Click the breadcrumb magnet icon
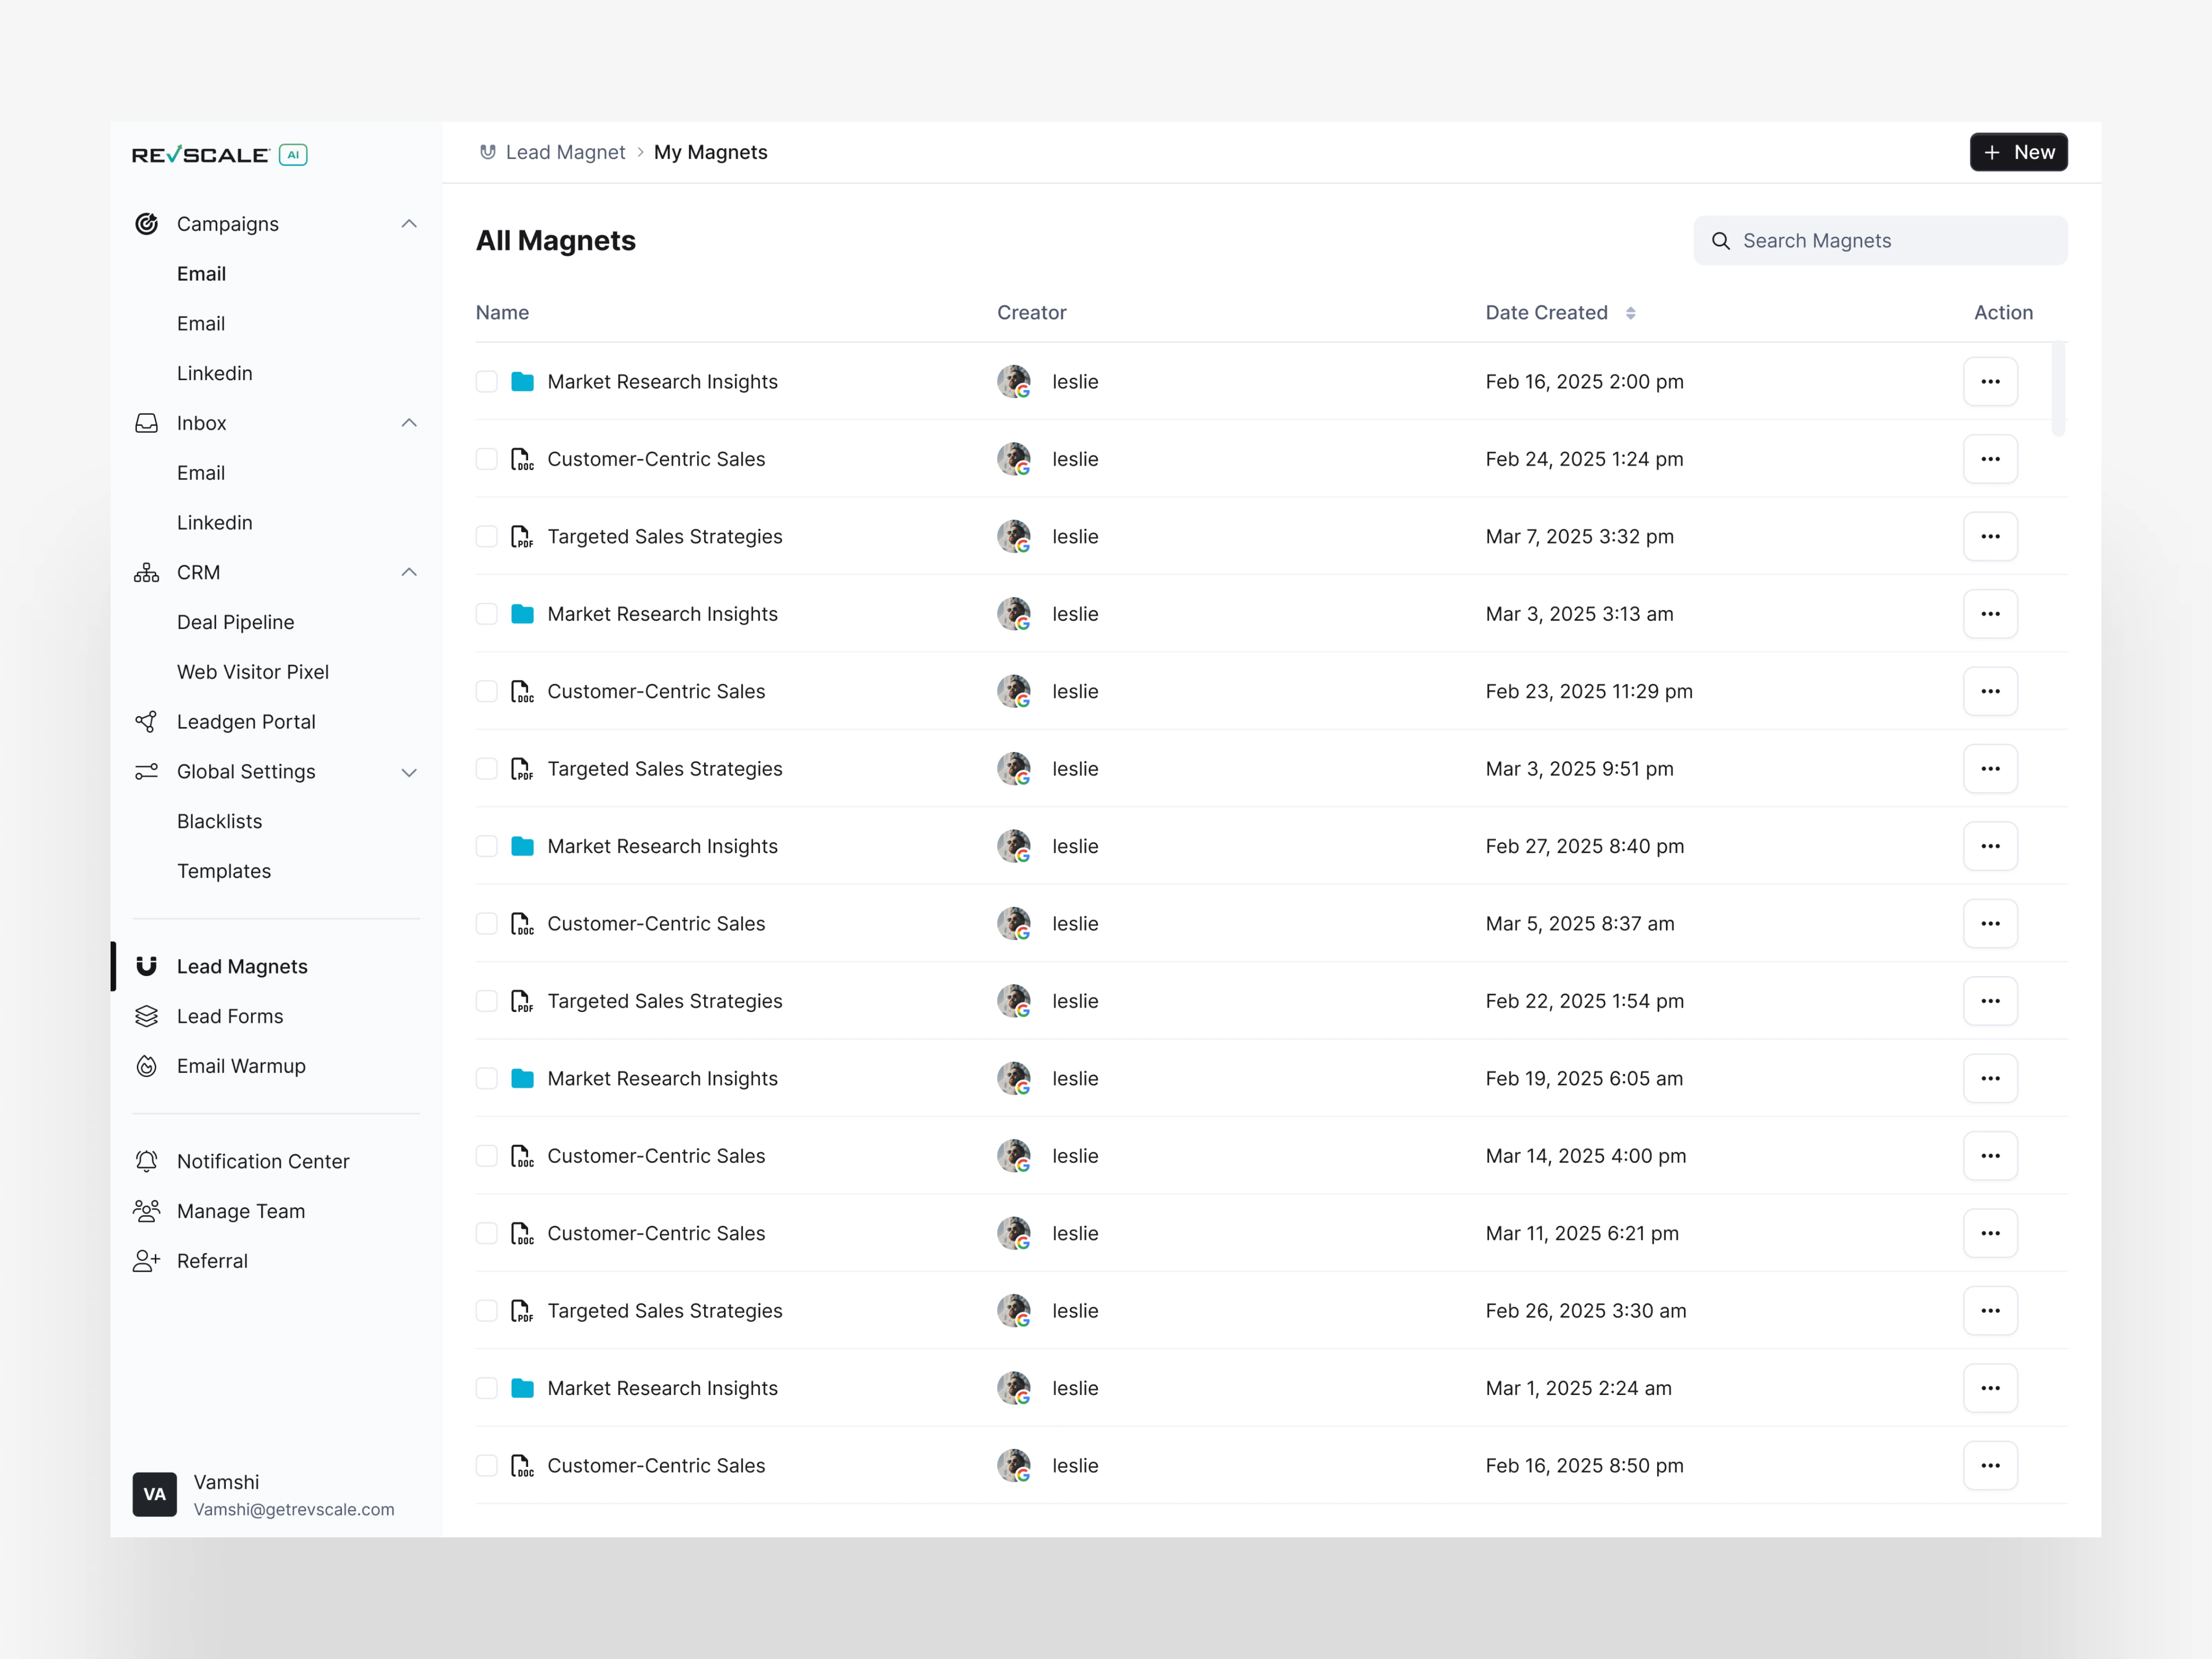Viewport: 2212px width, 1659px height. point(488,152)
